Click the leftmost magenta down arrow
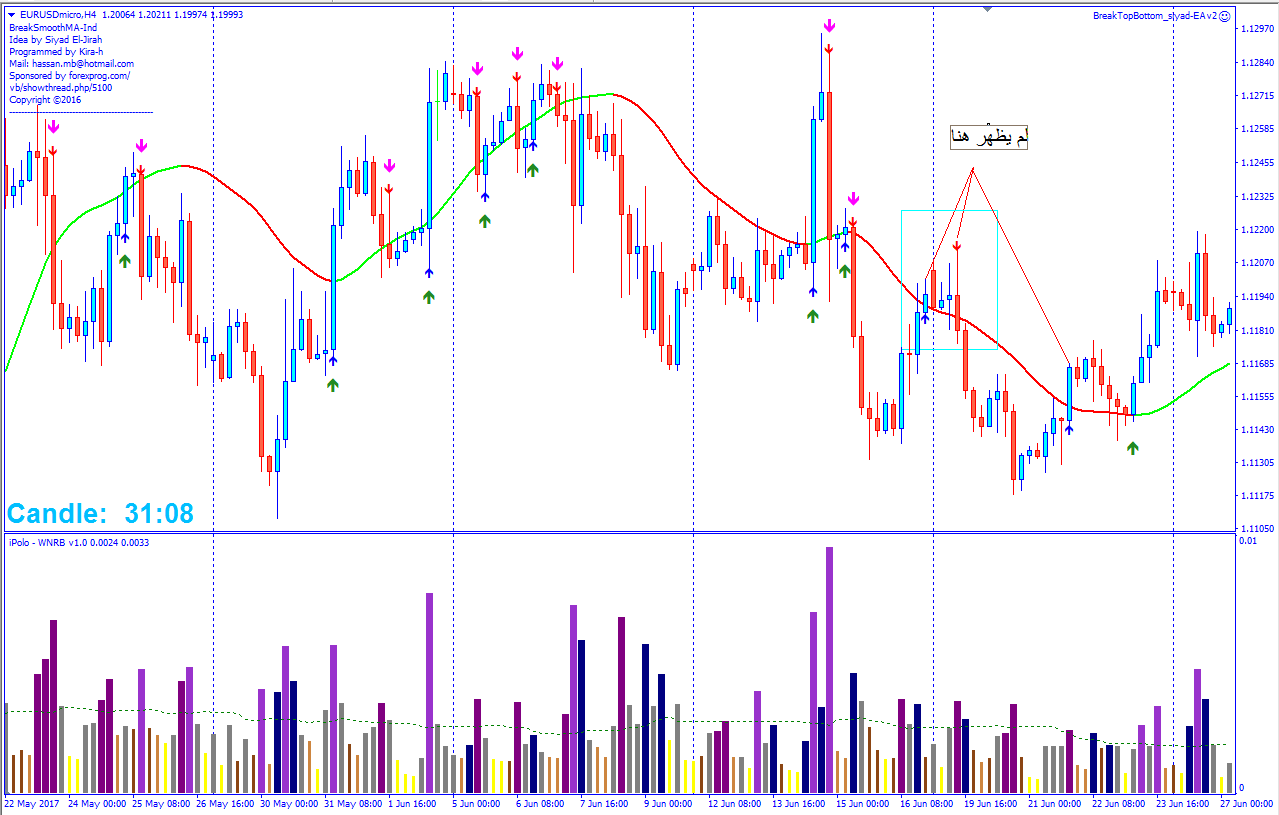This screenshot has width=1279, height=815. (x=52, y=127)
